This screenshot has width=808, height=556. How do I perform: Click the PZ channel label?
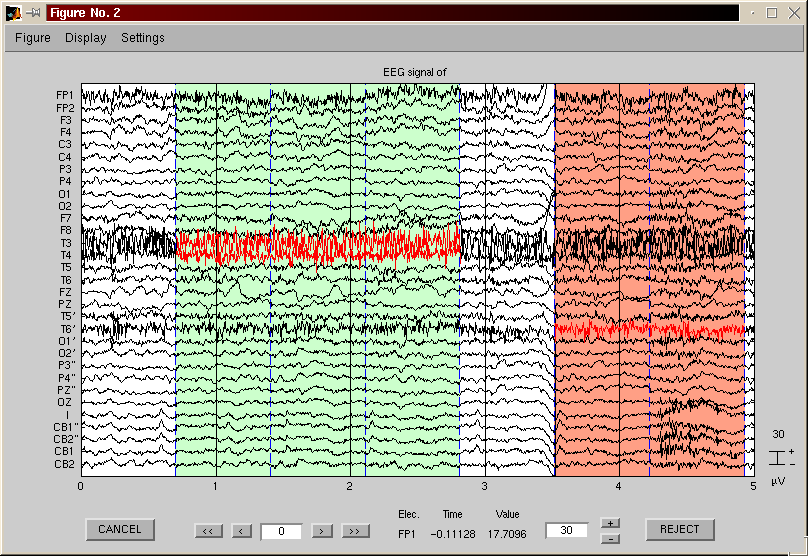pos(65,305)
